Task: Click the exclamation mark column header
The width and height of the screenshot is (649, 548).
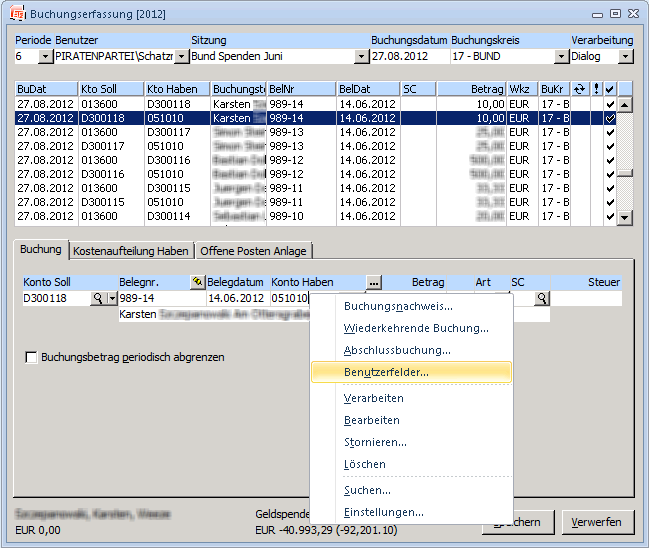Action: 596,89
